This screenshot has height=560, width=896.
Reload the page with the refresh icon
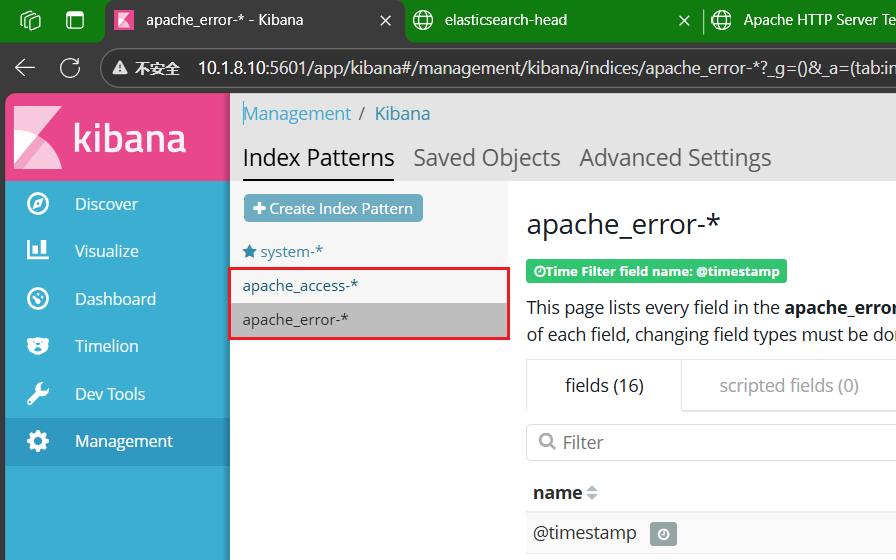pyautogui.click(x=70, y=68)
